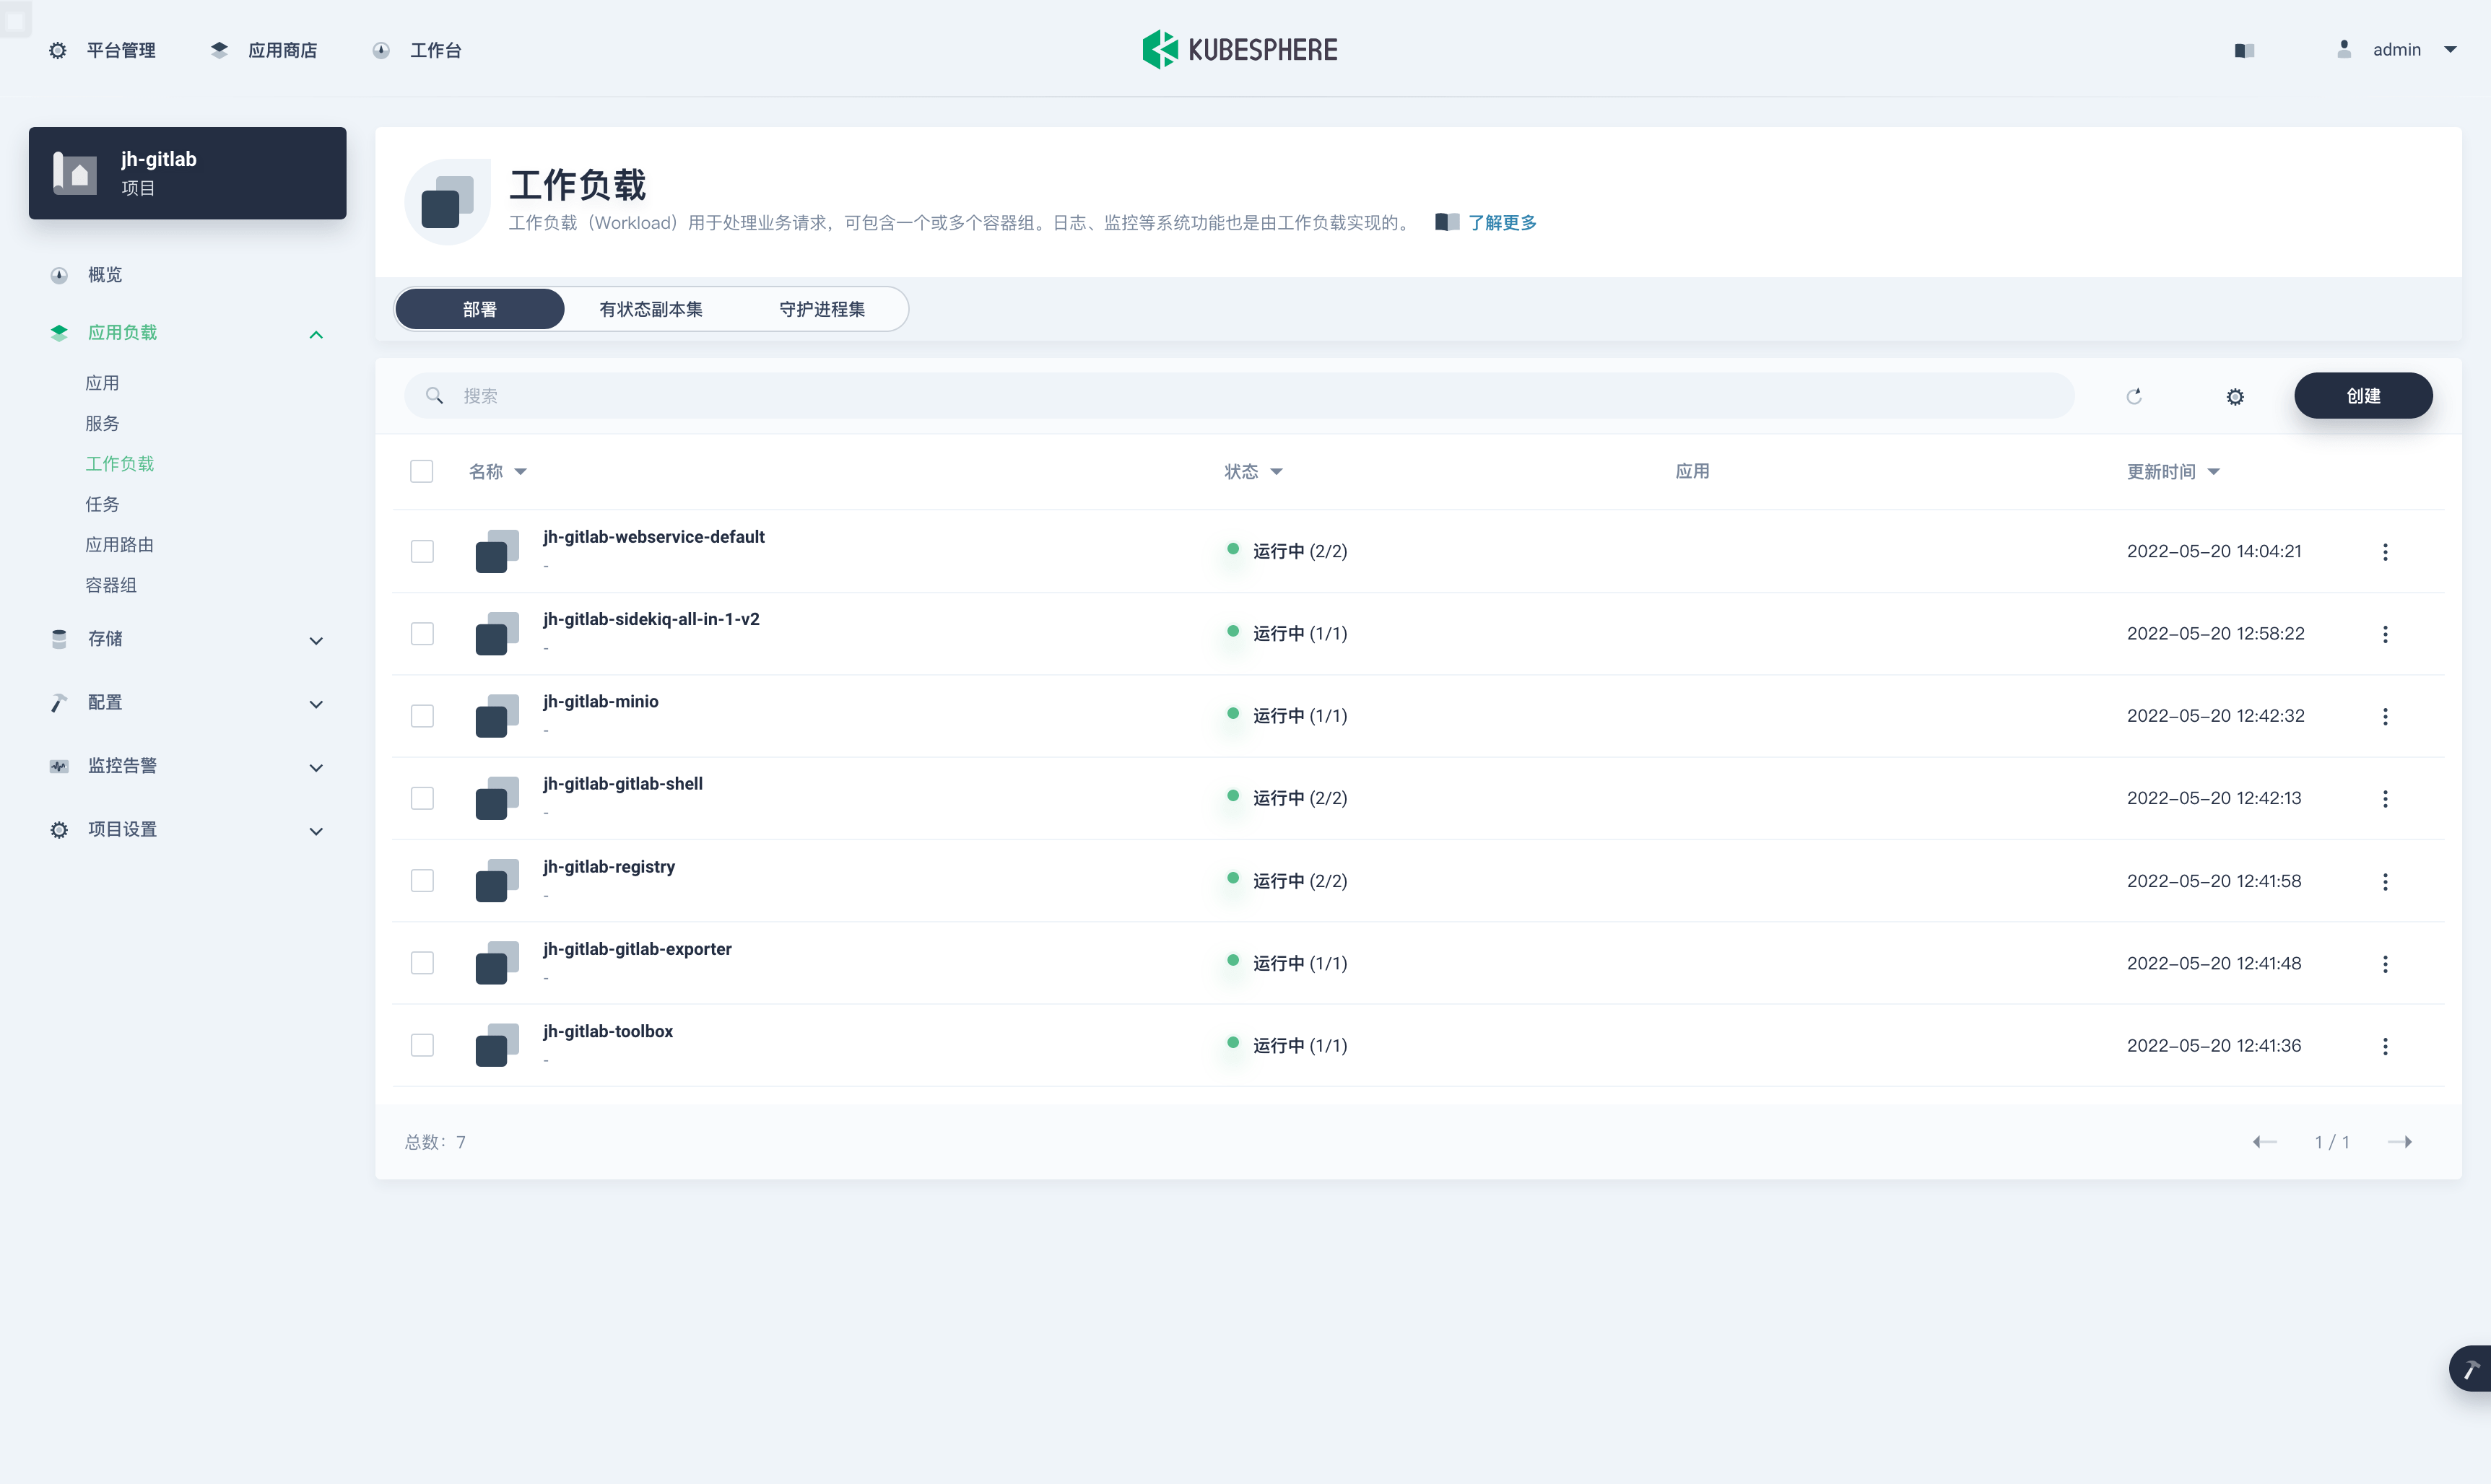Open the admin user dropdown
The image size is (2491, 1484).
pos(2397,50)
